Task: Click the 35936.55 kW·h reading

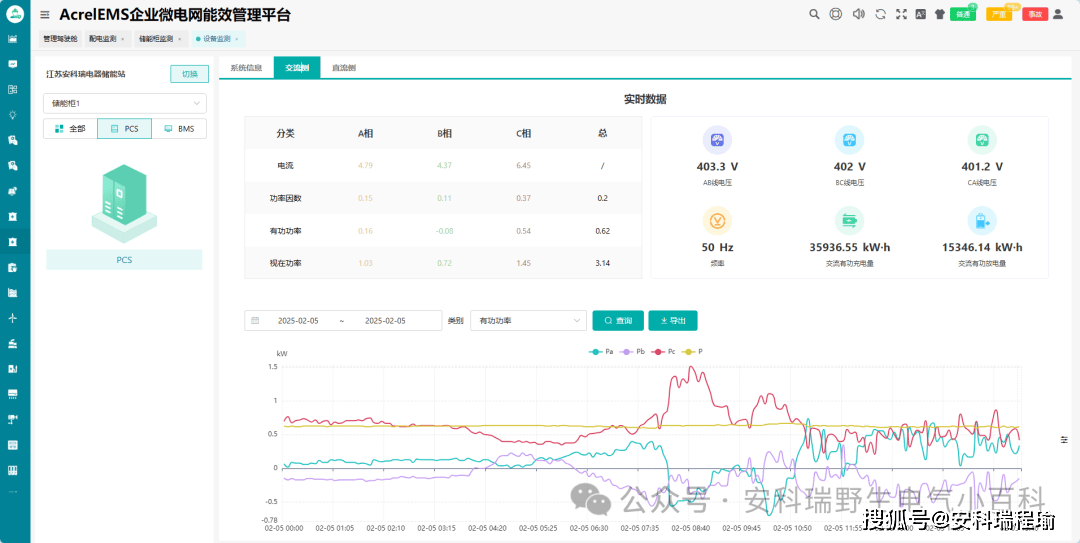Action: click(x=849, y=247)
